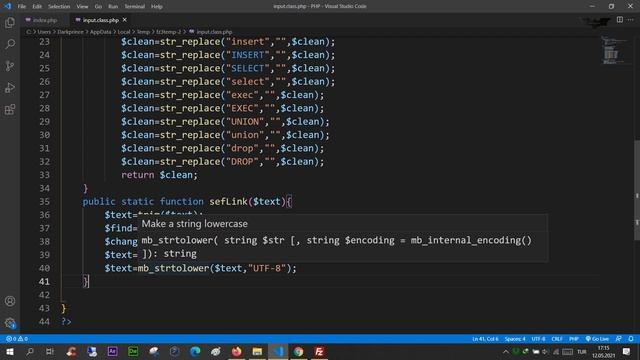The width and height of the screenshot is (640, 360).
Task: Show hidden system tray icons
Action: click(506, 351)
